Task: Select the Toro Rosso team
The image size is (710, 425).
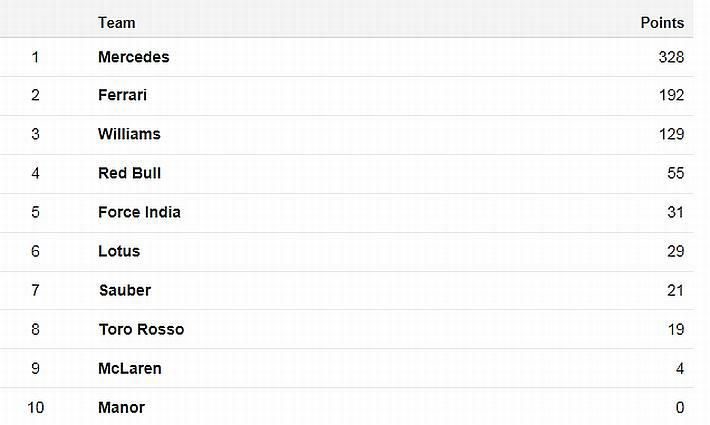Action: point(141,329)
